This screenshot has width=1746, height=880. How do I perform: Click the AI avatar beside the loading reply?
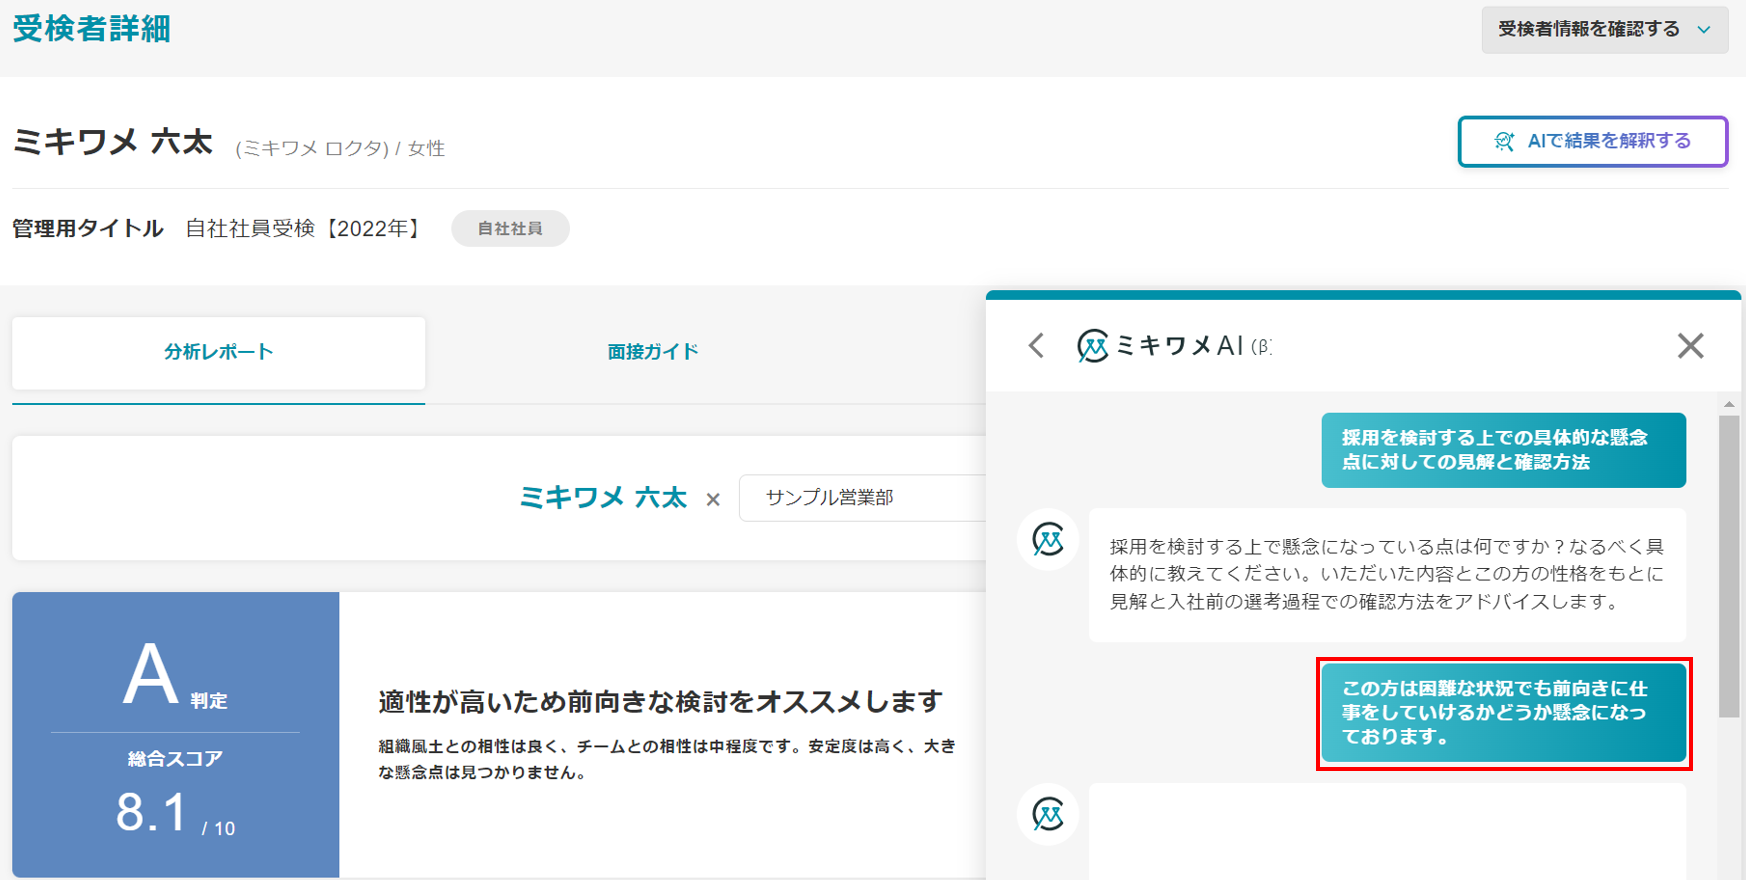[1048, 815]
